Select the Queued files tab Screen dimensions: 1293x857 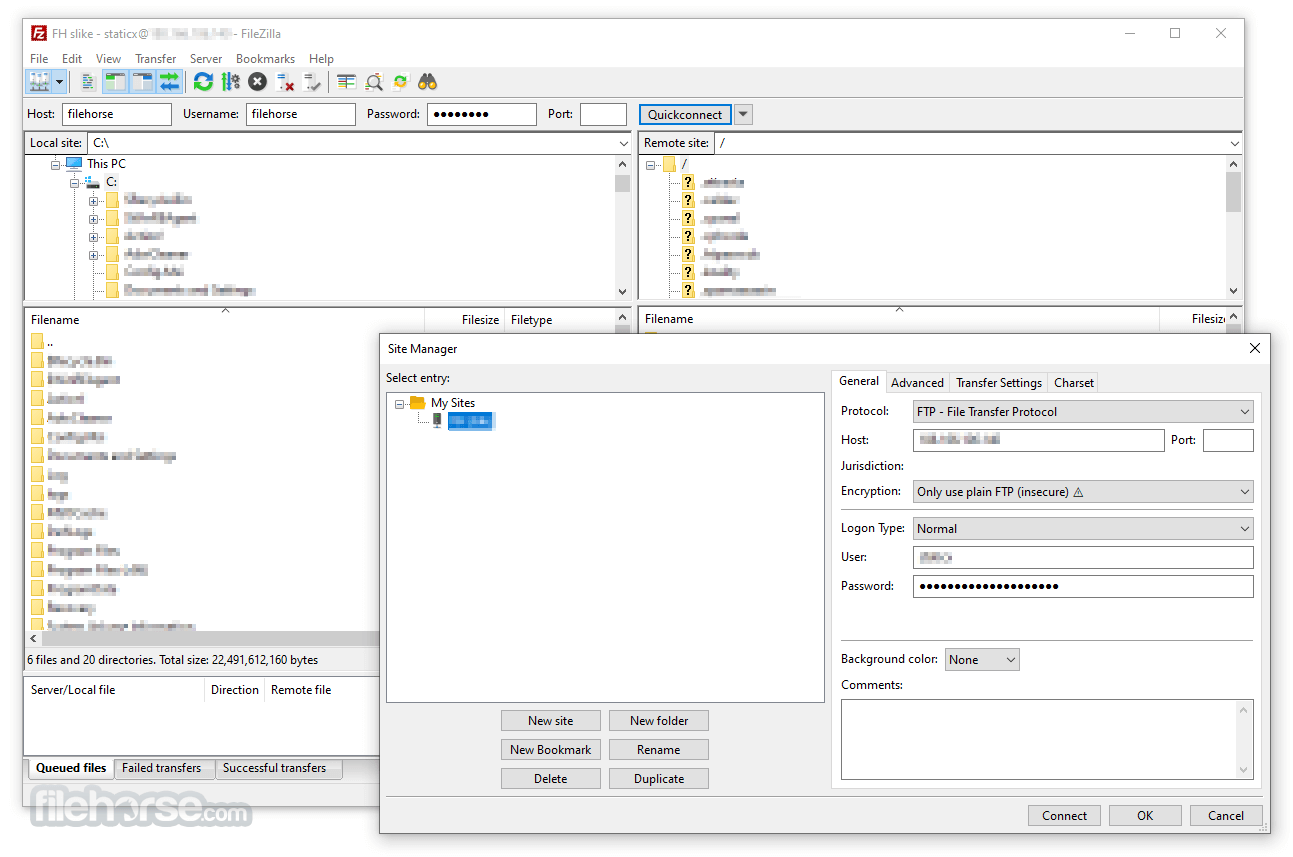coord(71,768)
